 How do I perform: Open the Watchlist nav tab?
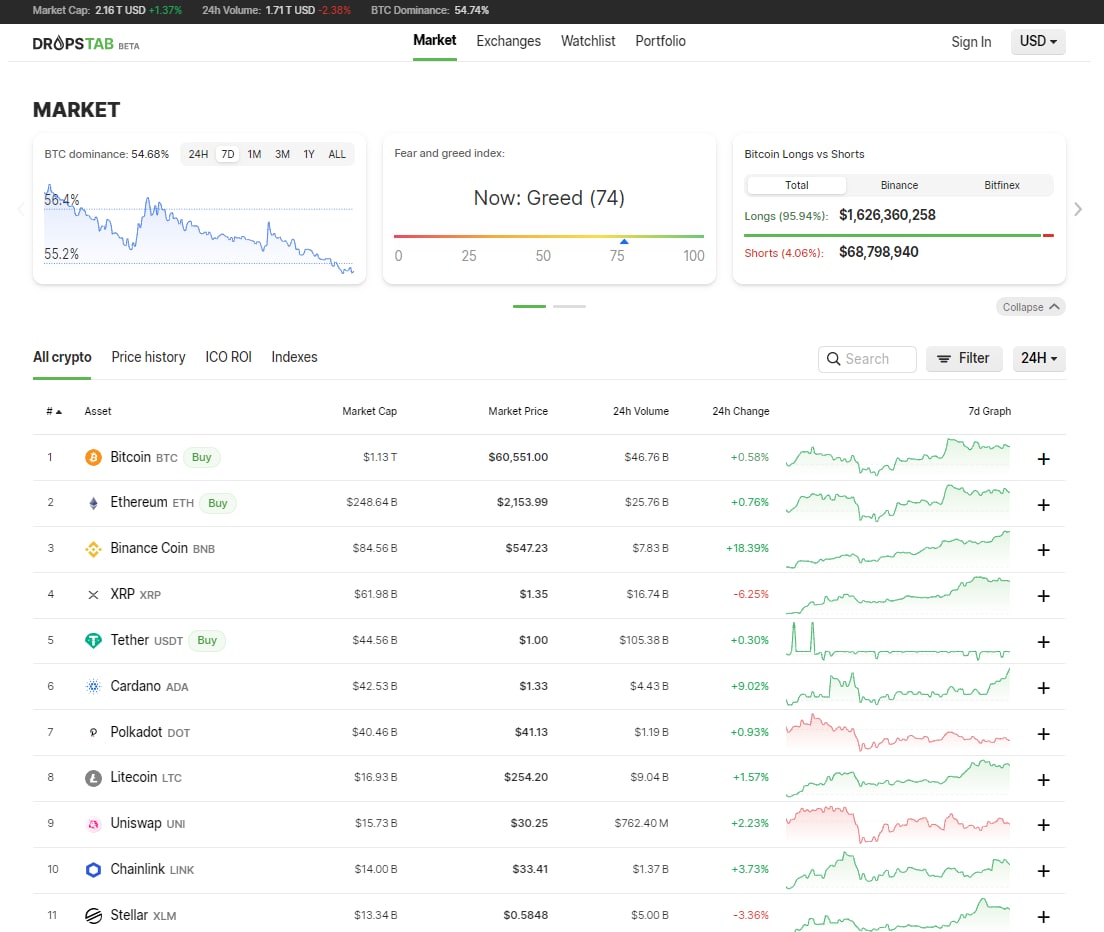(x=588, y=42)
